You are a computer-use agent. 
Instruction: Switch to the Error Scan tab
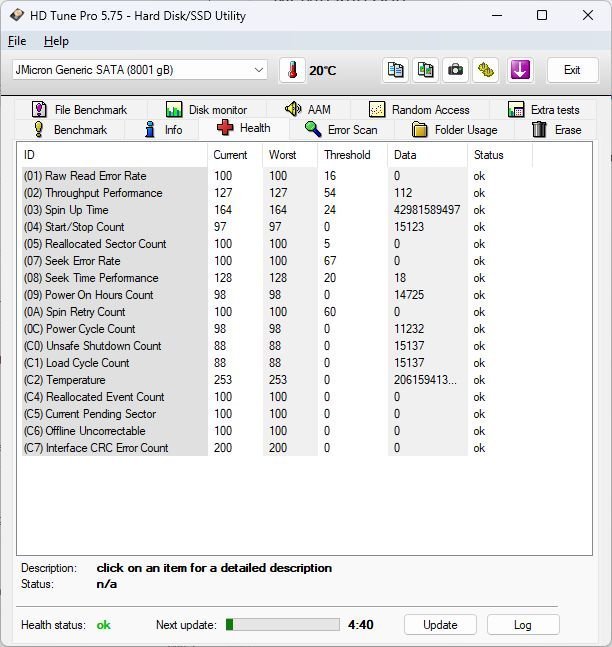point(341,130)
